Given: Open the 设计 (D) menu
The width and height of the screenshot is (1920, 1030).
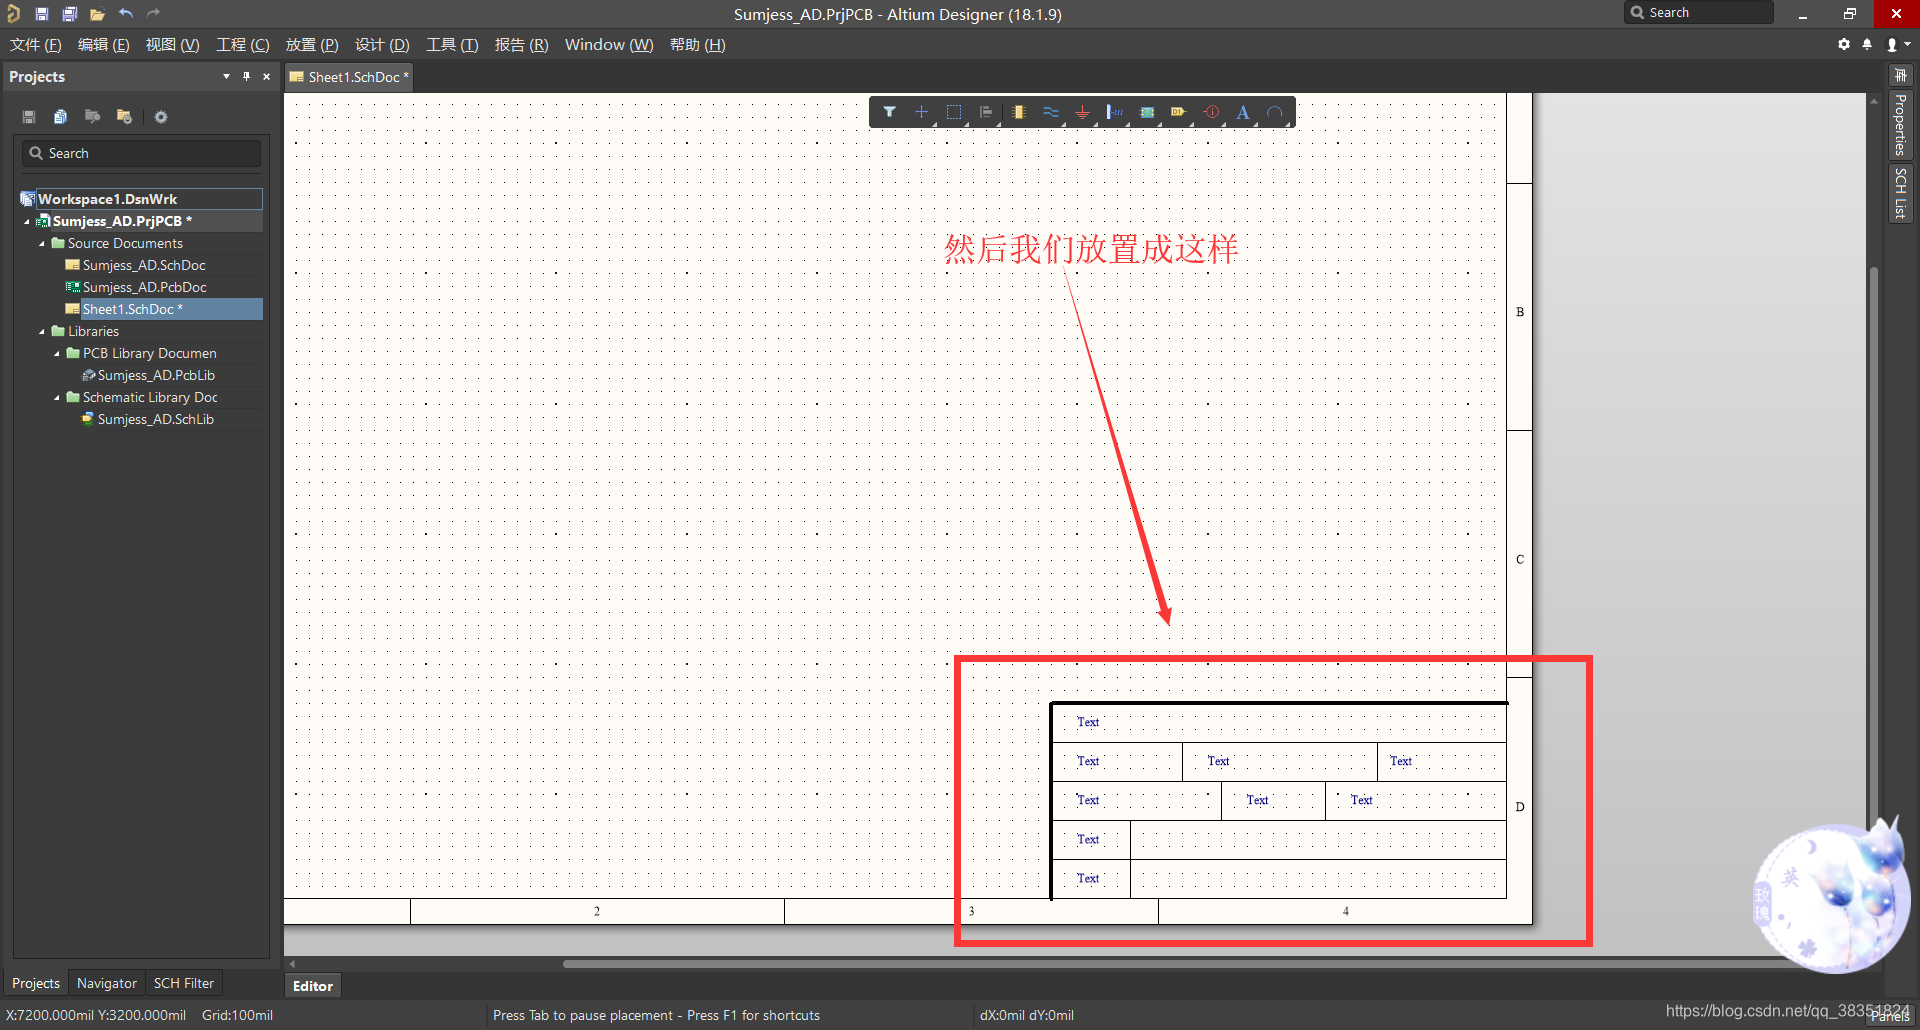Looking at the screenshot, I should [382, 45].
